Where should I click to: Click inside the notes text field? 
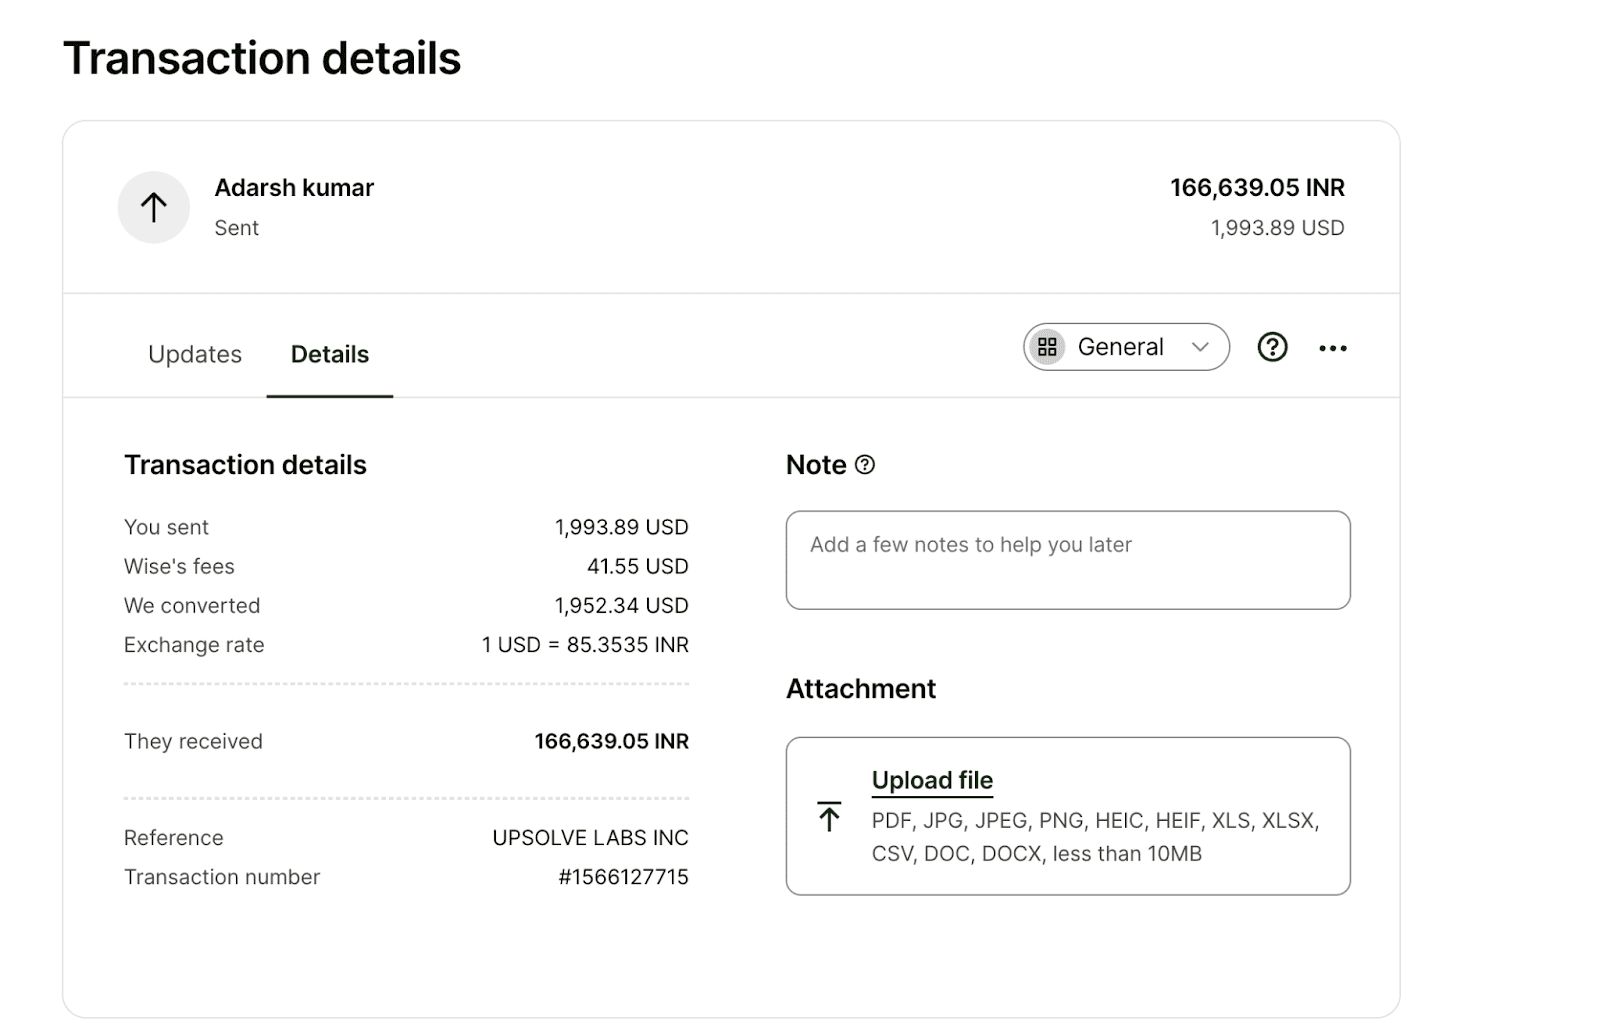click(1068, 560)
